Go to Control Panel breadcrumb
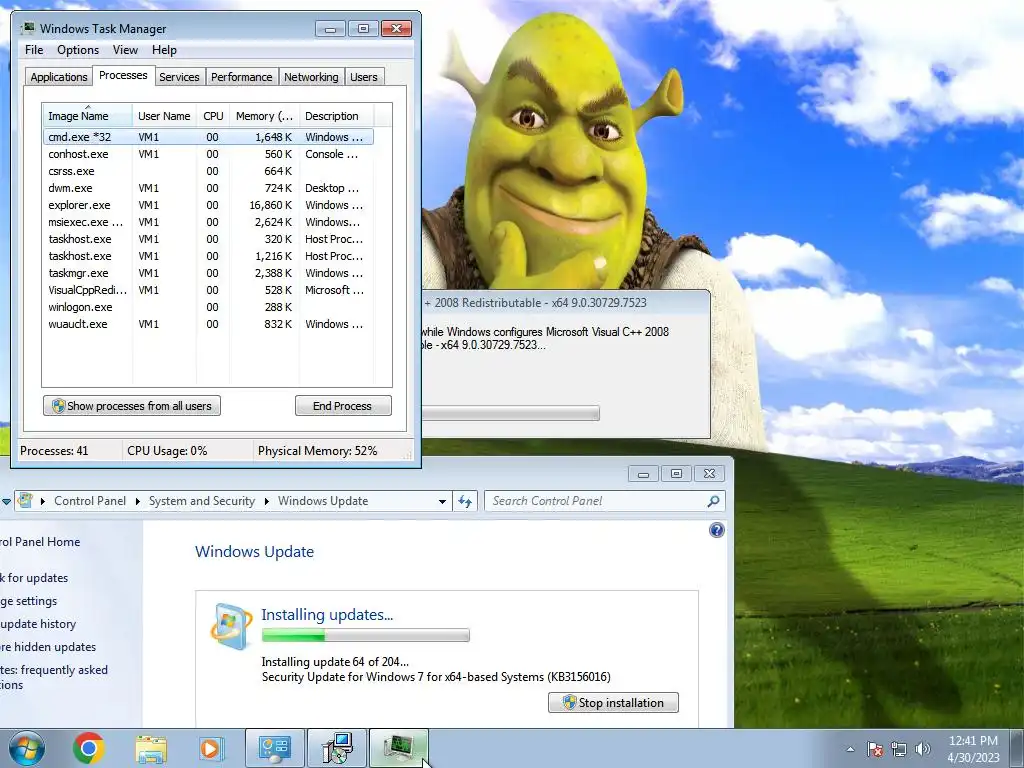The height and width of the screenshot is (768, 1024). (90, 501)
